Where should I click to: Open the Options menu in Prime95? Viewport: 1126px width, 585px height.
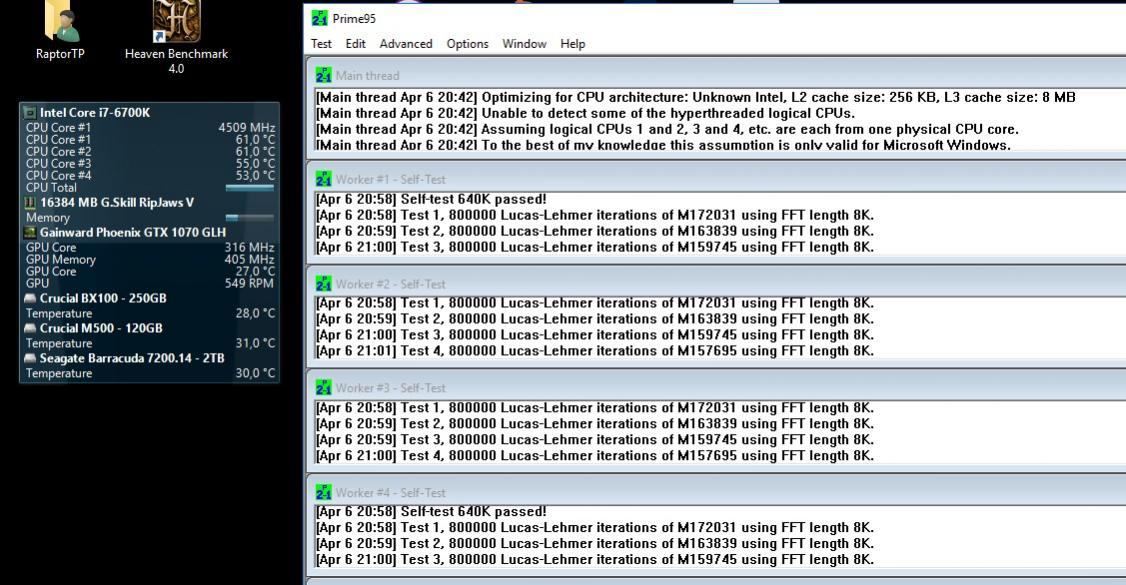click(467, 44)
